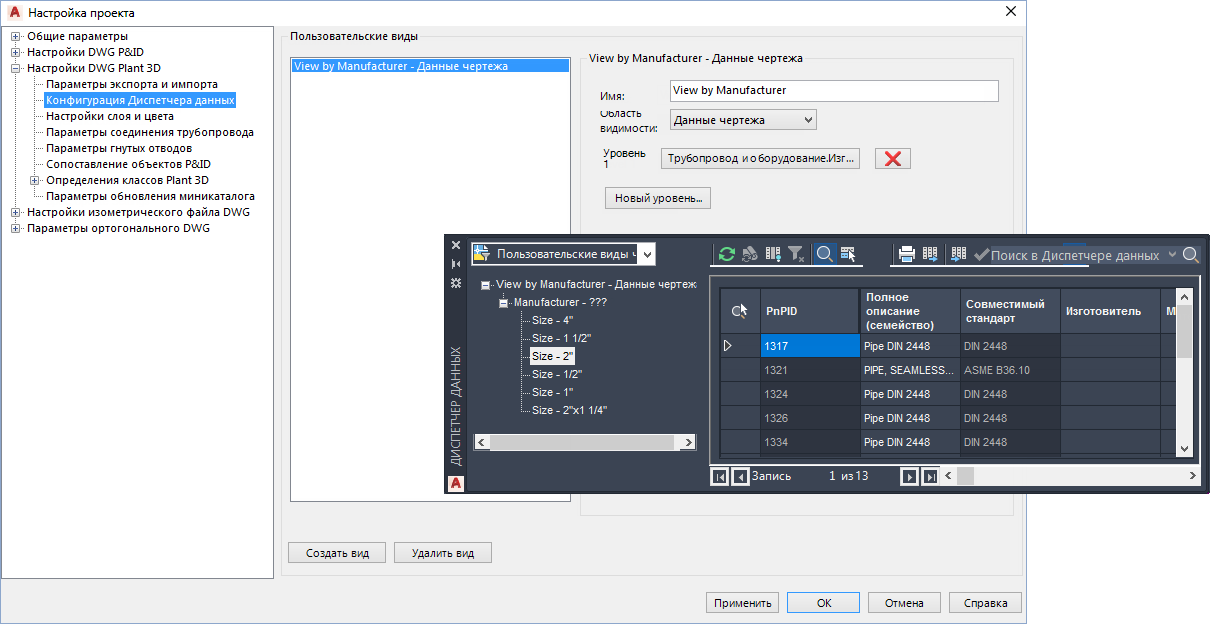Click the Удалить вид button

(x=443, y=553)
